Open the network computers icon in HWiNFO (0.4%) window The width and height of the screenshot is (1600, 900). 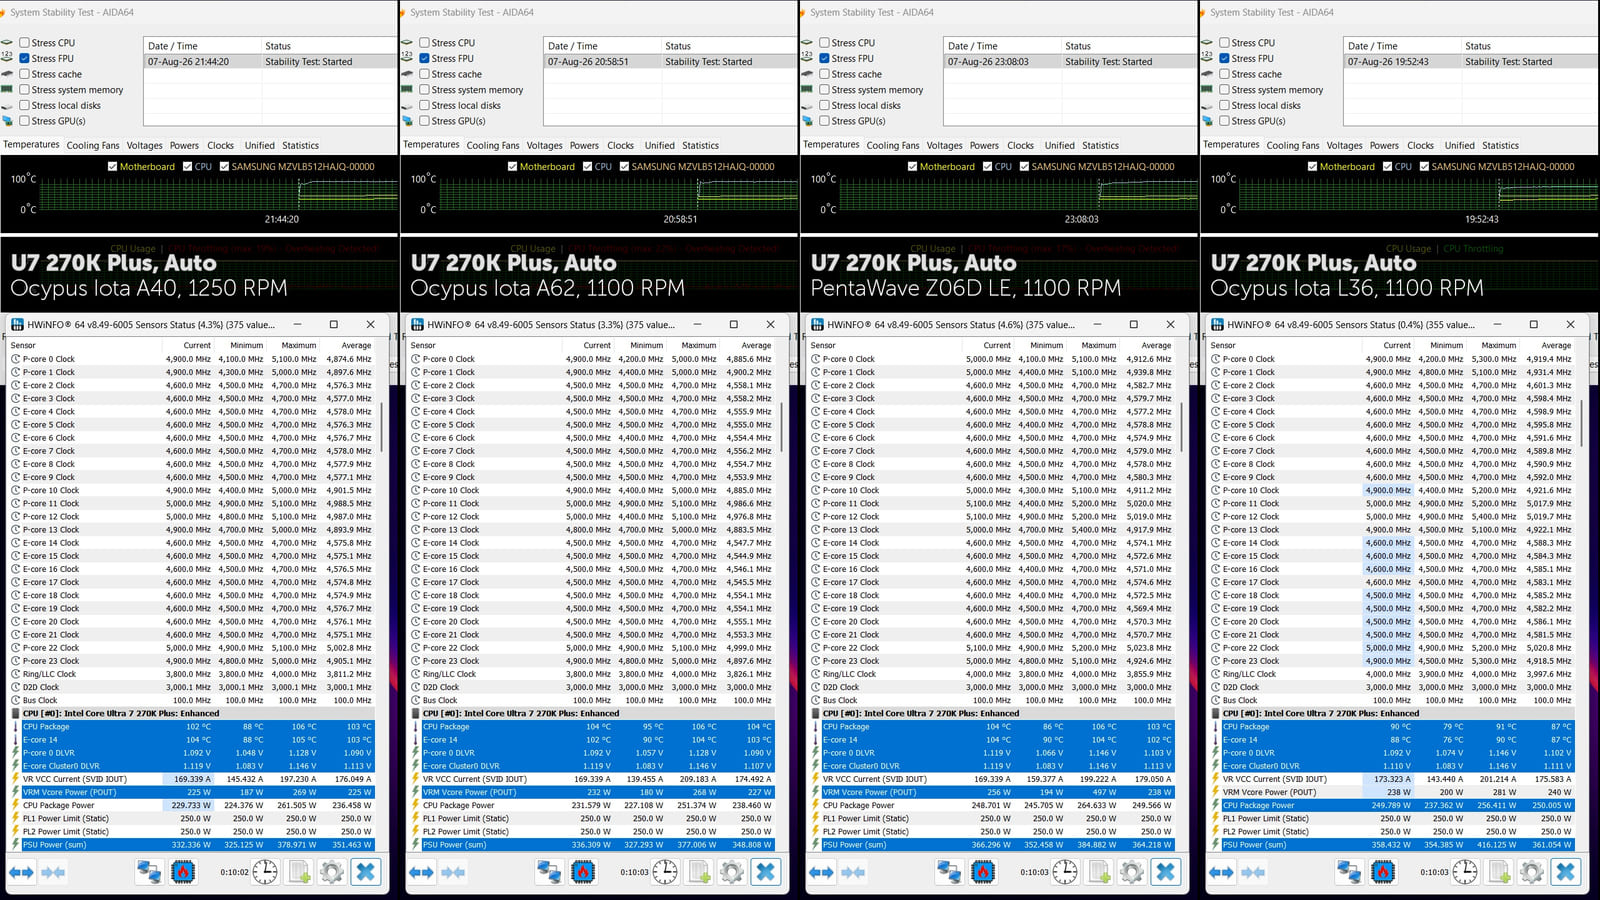[x=1349, y=872]
